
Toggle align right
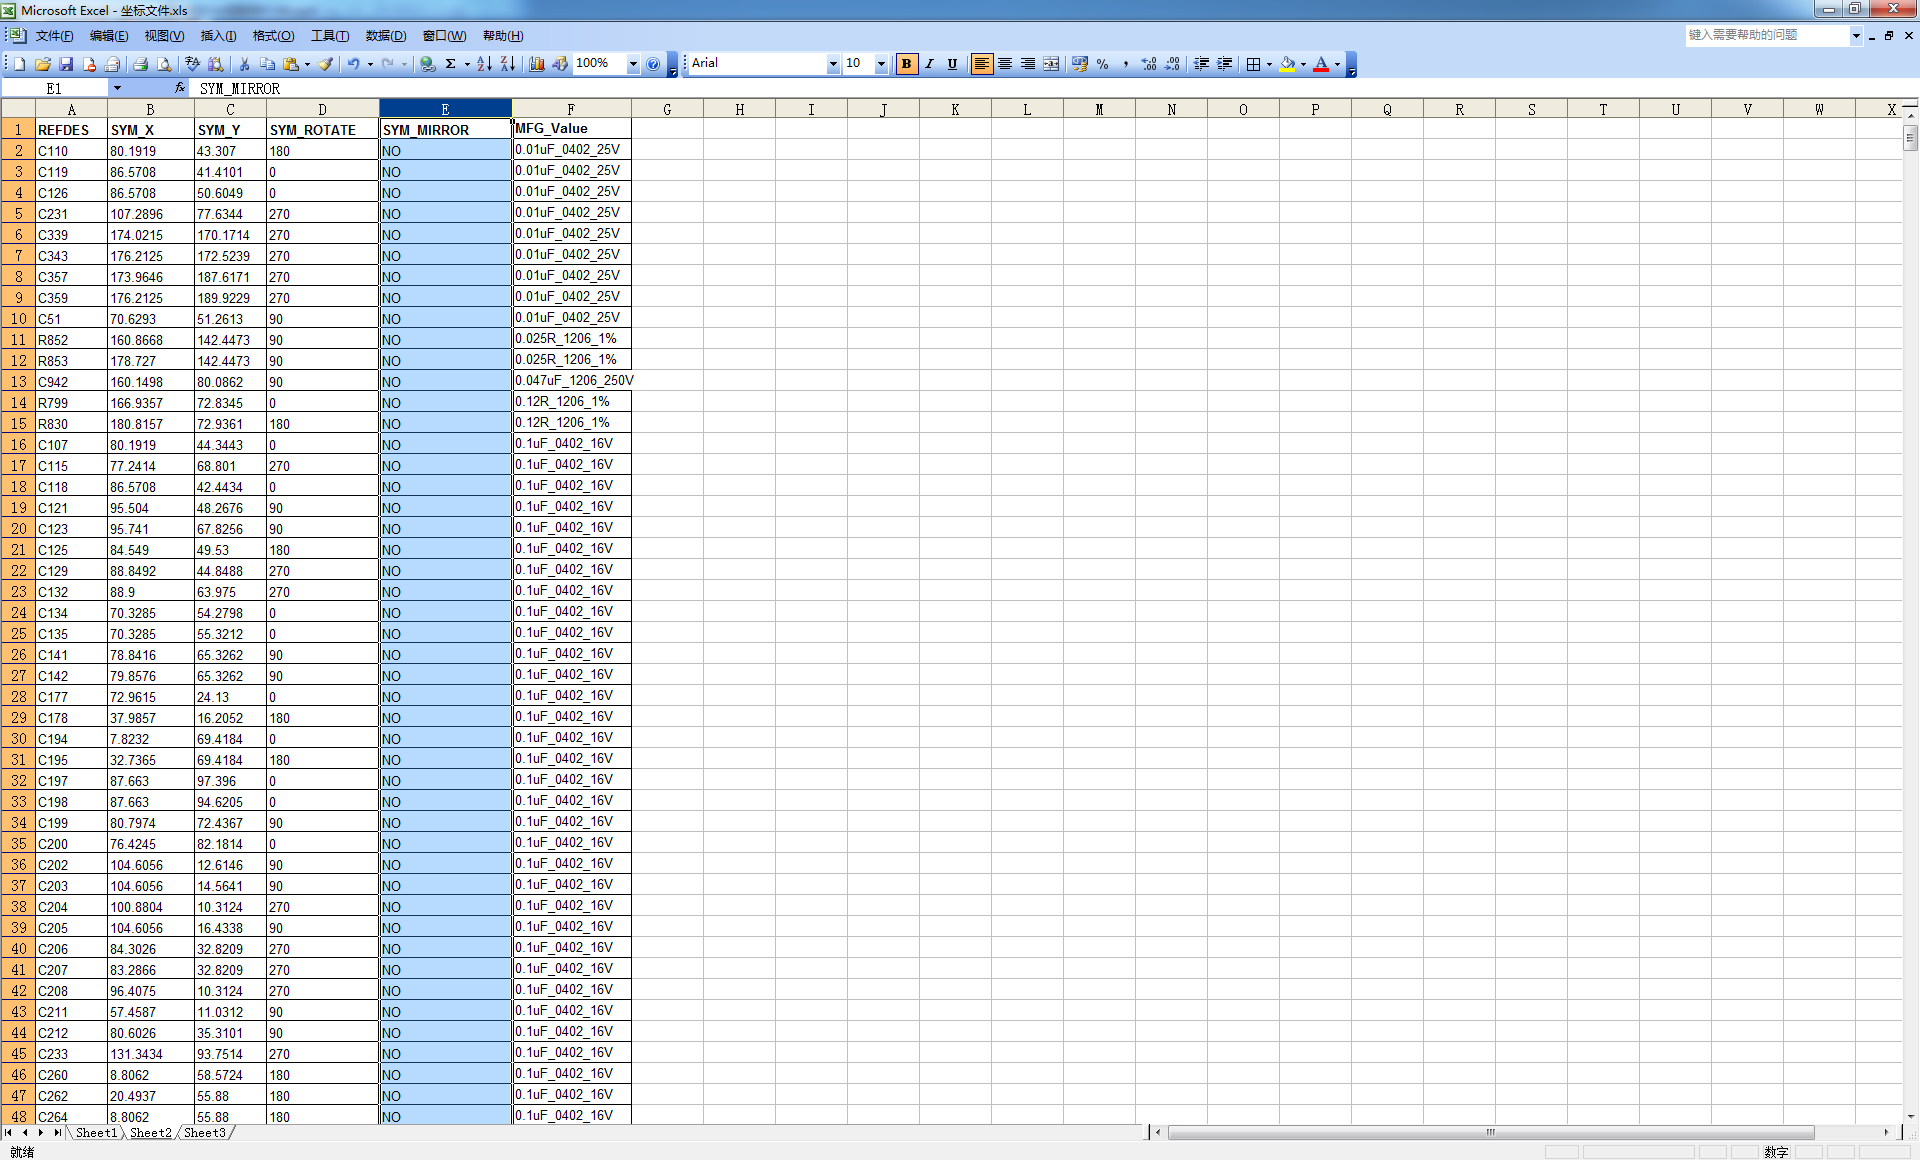(x=1028, y=64)
